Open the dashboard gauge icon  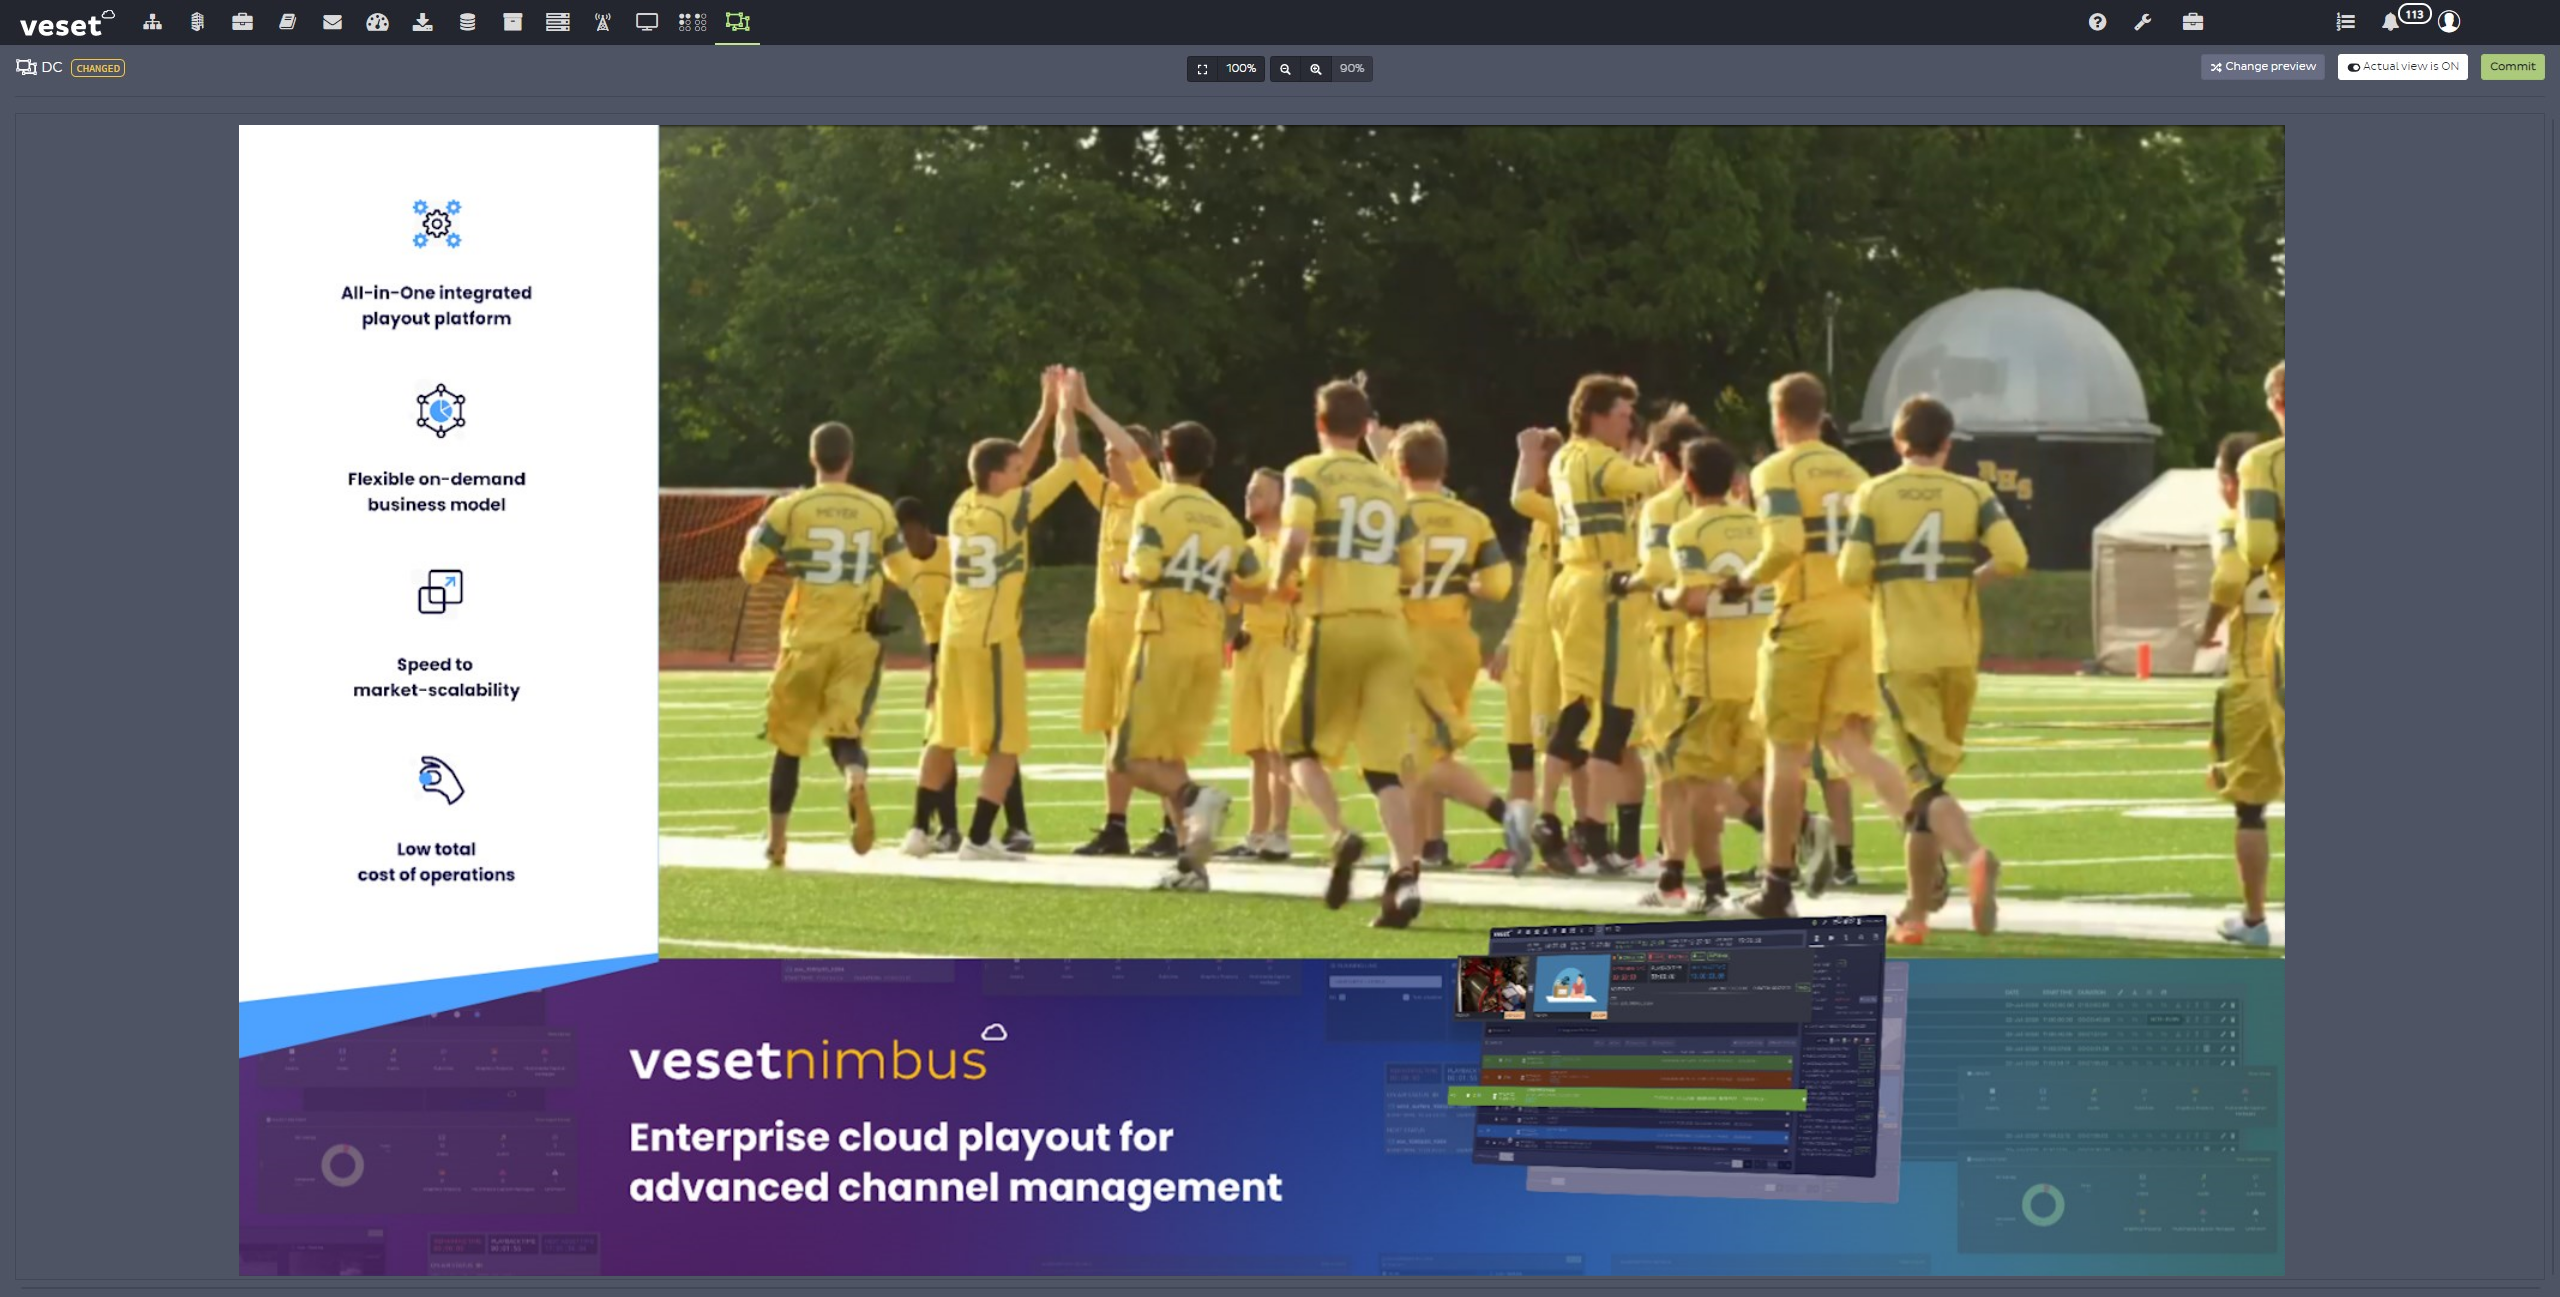(377, 22)
